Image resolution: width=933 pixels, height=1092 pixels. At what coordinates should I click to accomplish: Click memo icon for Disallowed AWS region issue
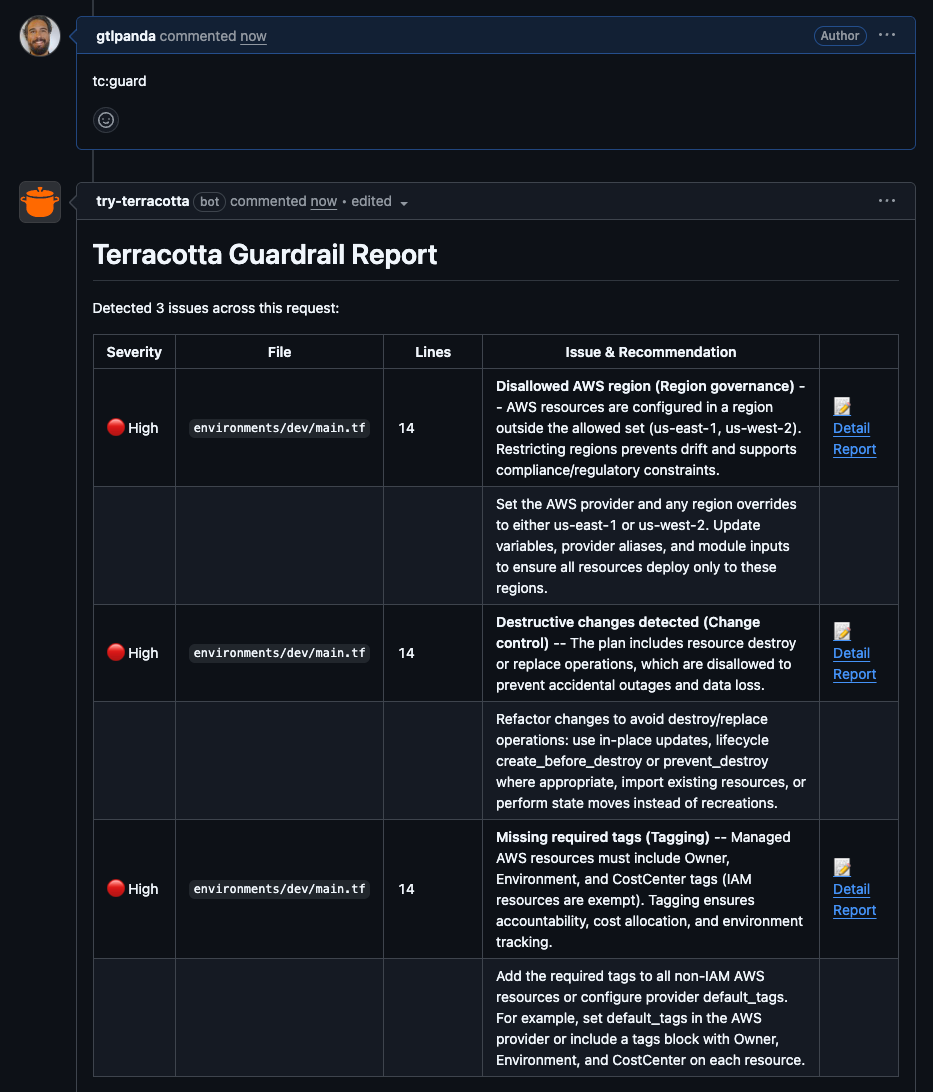(x=842, y=407)
